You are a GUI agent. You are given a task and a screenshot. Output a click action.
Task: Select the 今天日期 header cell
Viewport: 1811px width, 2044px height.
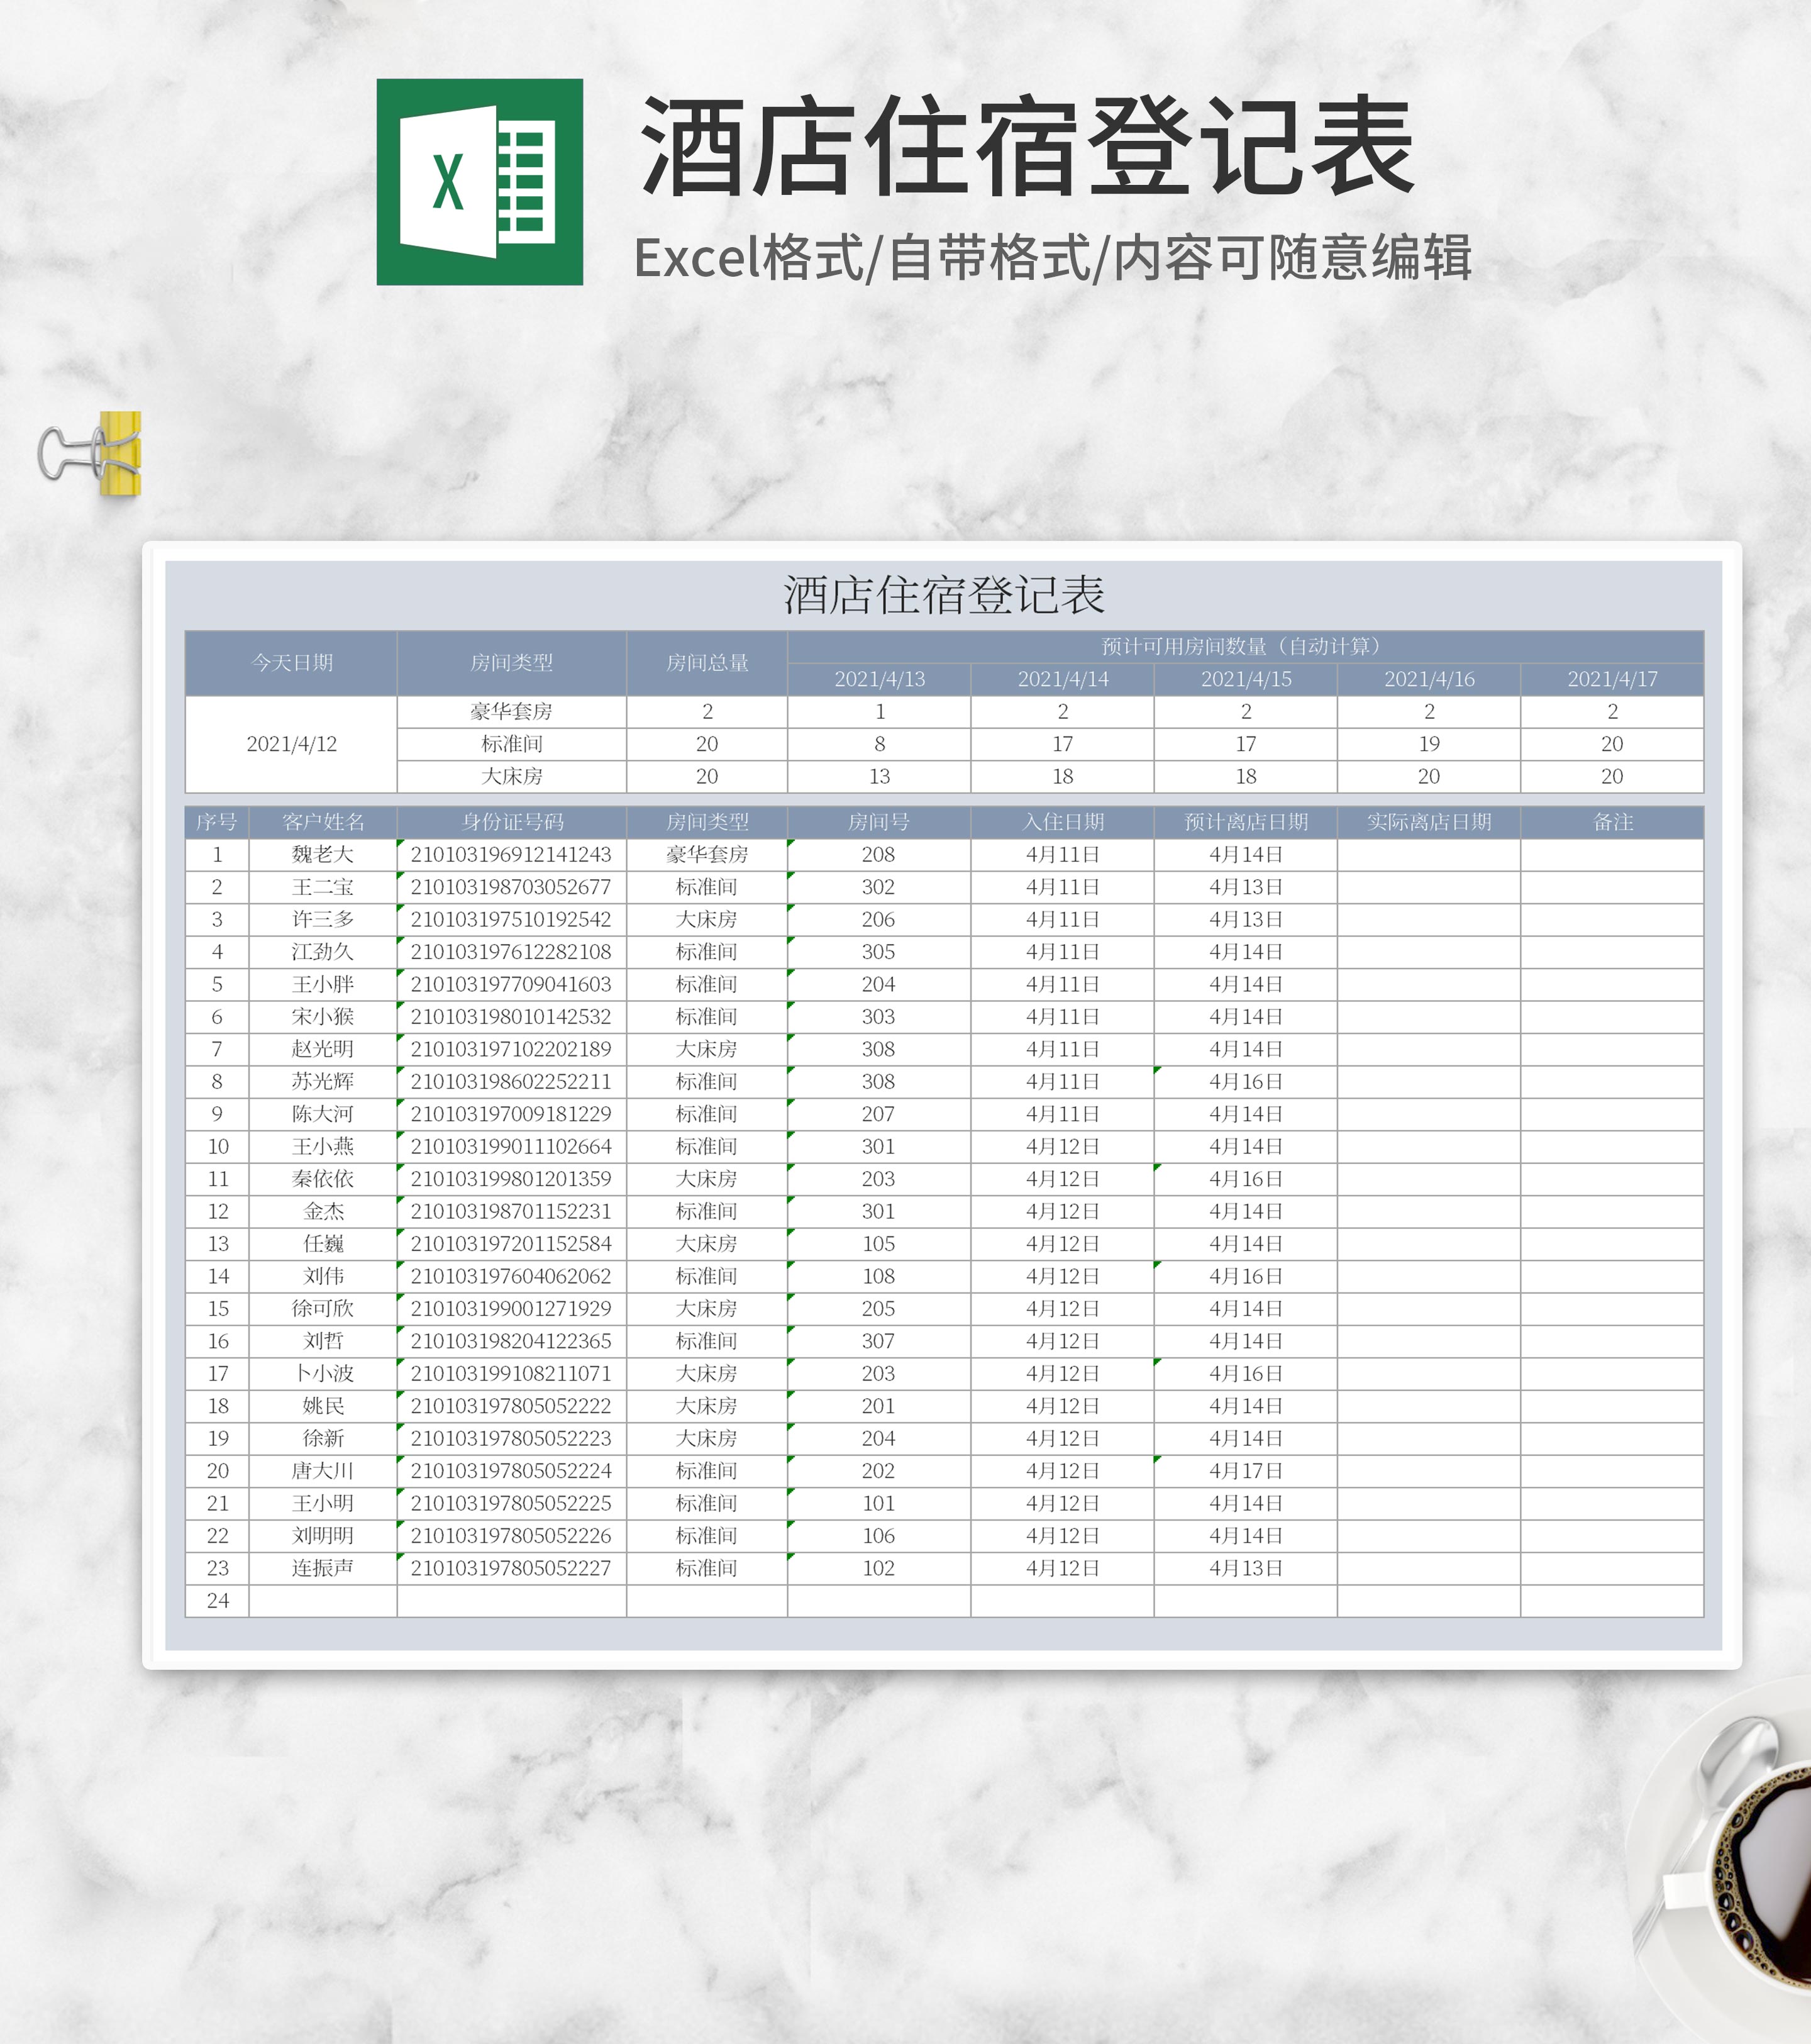291,663
